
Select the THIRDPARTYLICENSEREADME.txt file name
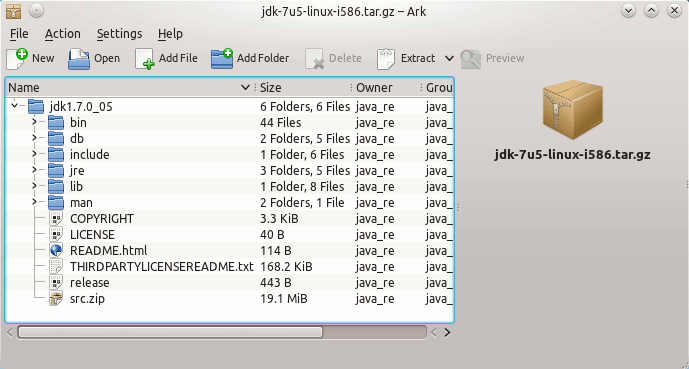[x=162, y=267]
